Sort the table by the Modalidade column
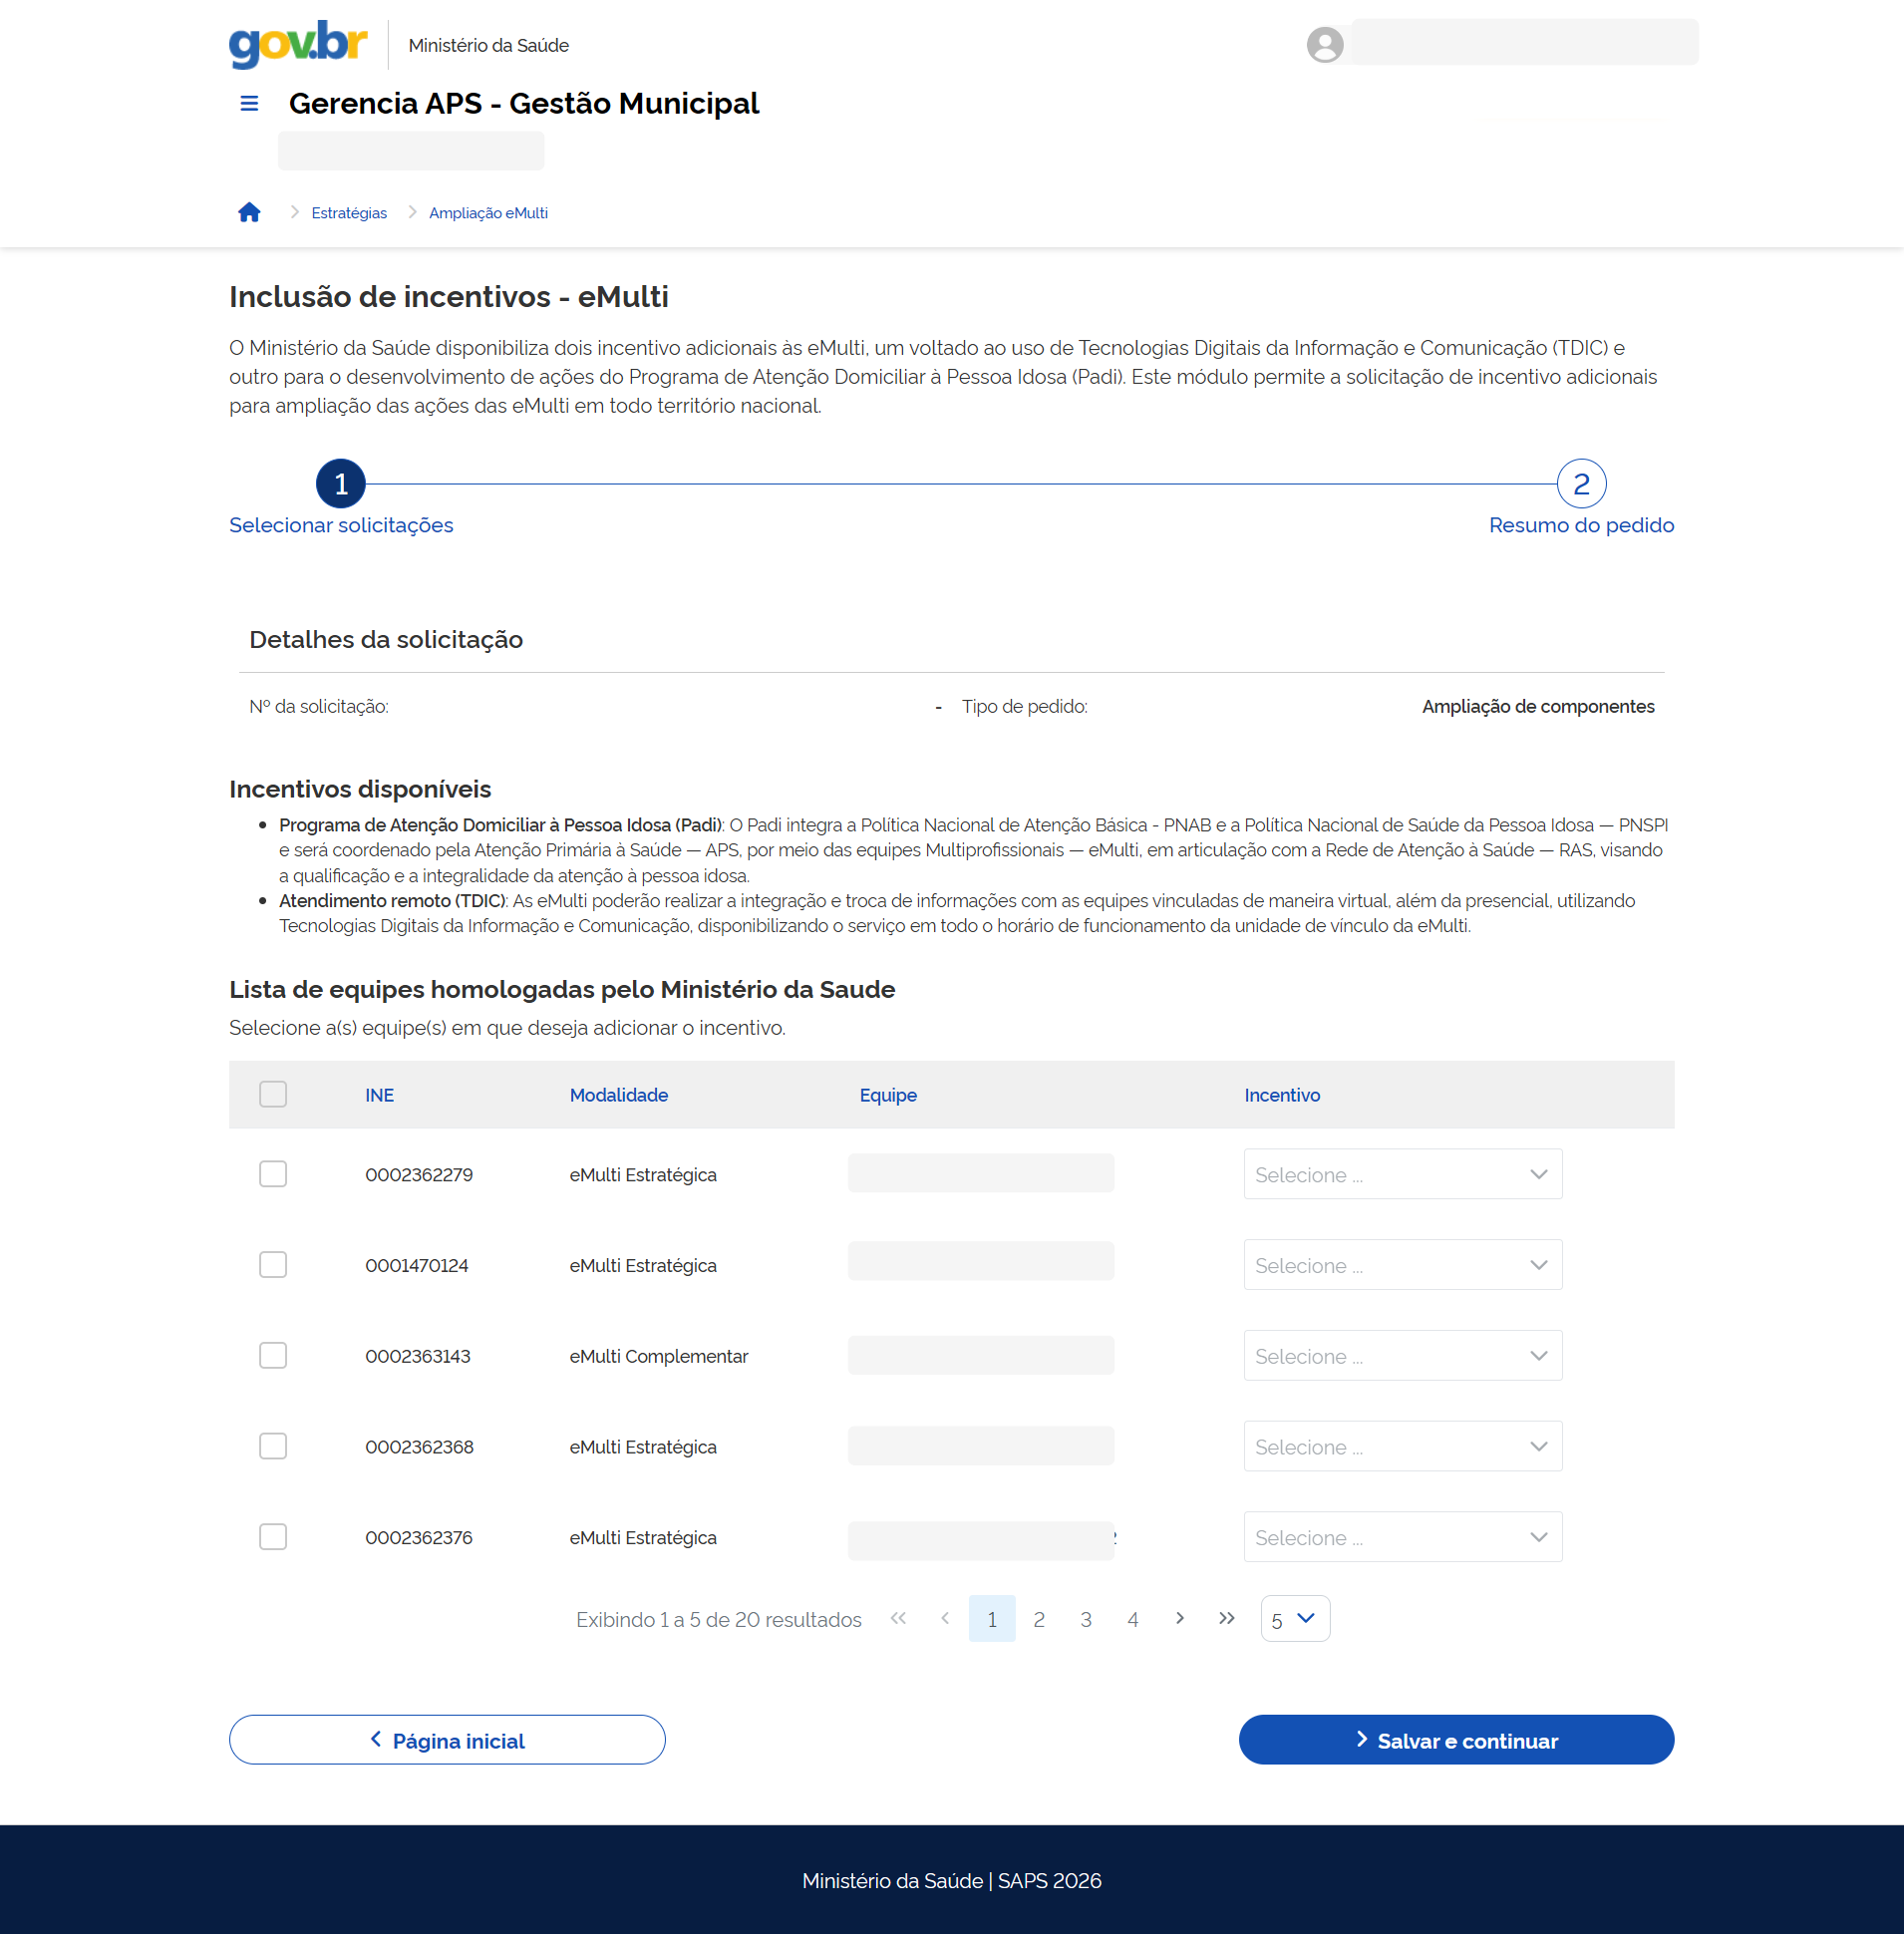 tap(618, 1095)
